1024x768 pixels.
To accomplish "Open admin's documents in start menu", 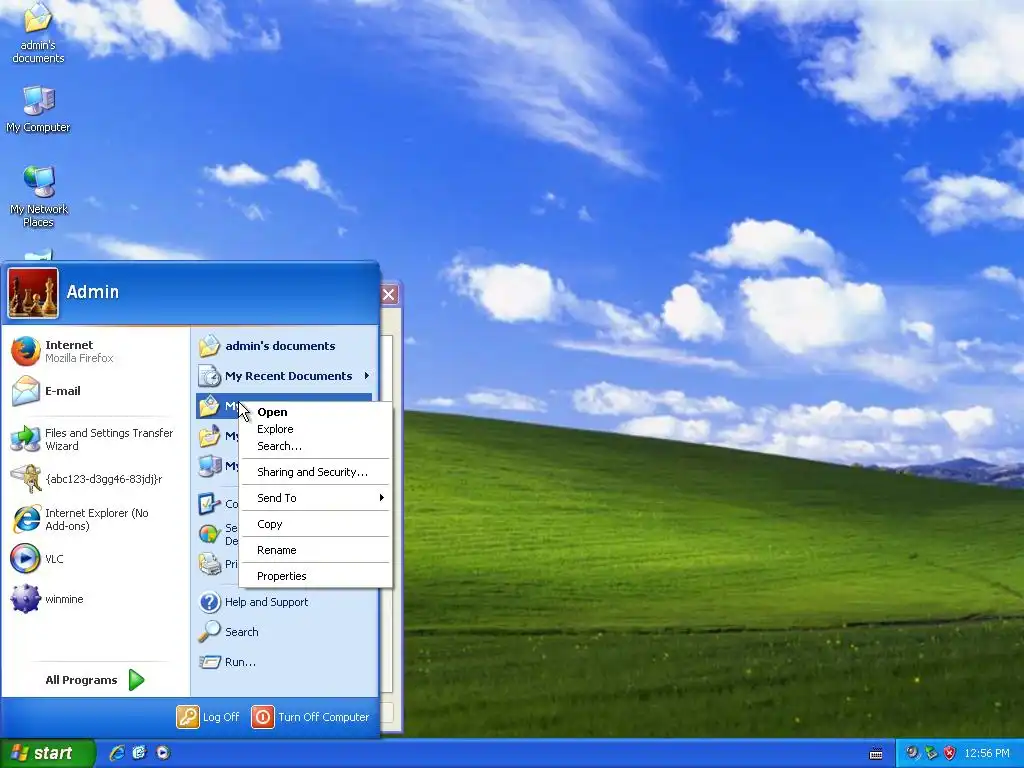I will pos(283,346).
